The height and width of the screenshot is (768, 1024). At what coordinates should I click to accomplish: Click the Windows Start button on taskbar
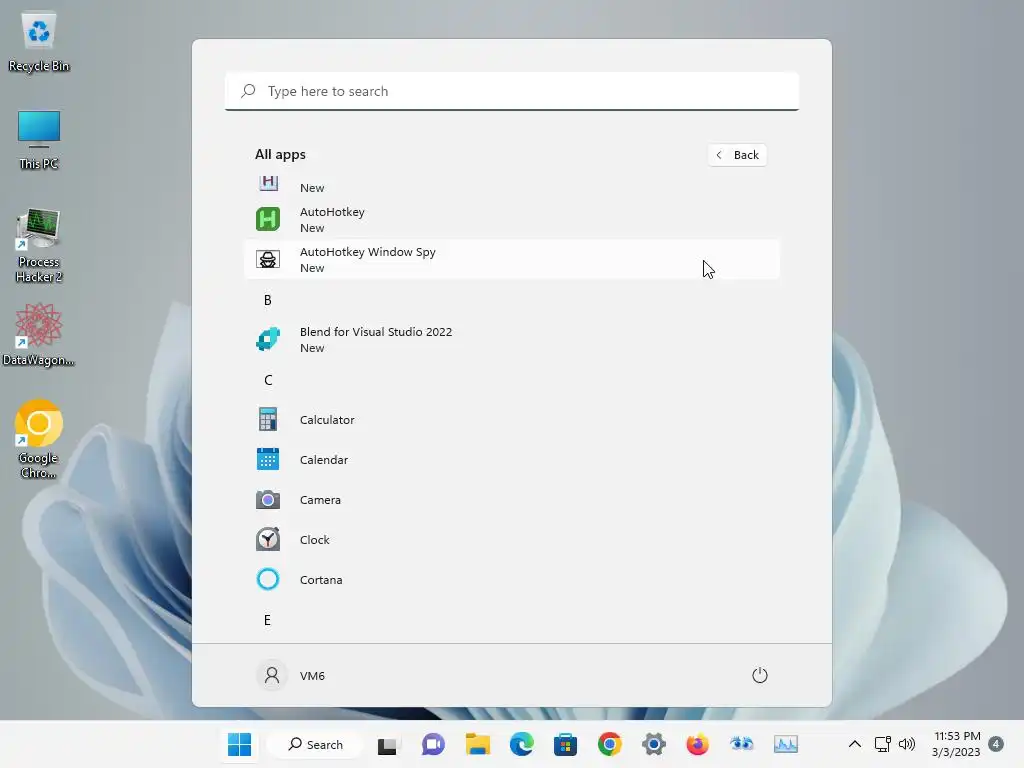pyautogui.click(x=239, y=744)
